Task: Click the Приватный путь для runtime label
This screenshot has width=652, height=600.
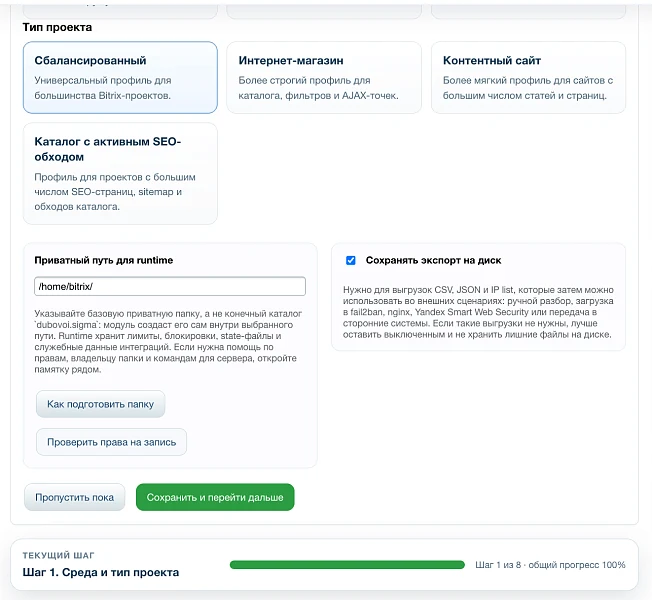Action: [x=104, y=260]
